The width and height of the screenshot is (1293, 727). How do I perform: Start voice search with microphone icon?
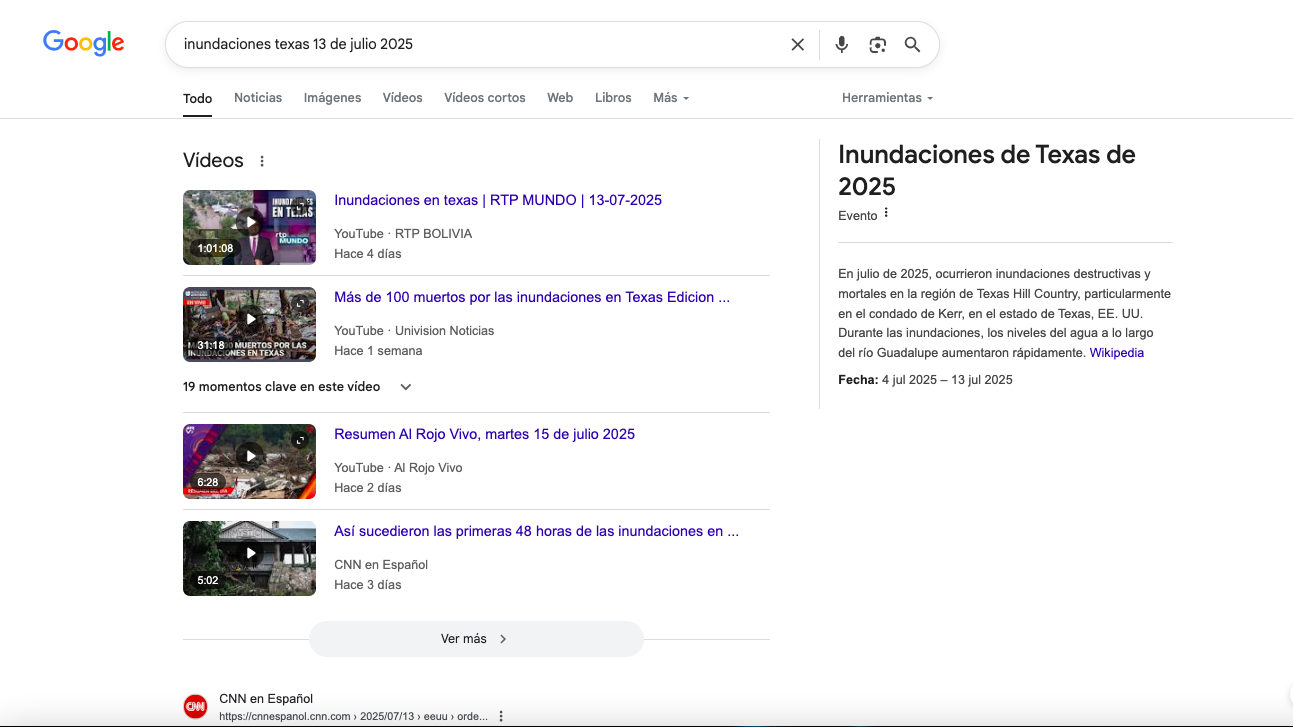click(x=841, y=44)
